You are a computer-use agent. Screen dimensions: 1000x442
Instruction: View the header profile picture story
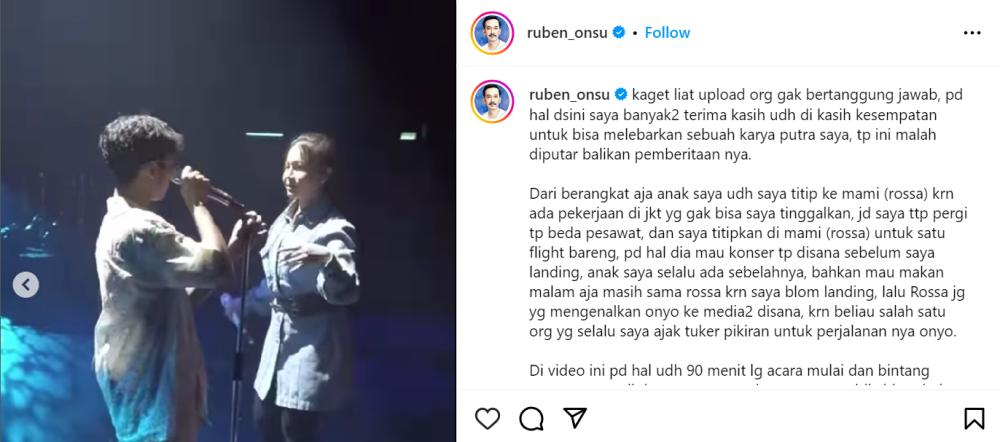[x=492, y=33]
